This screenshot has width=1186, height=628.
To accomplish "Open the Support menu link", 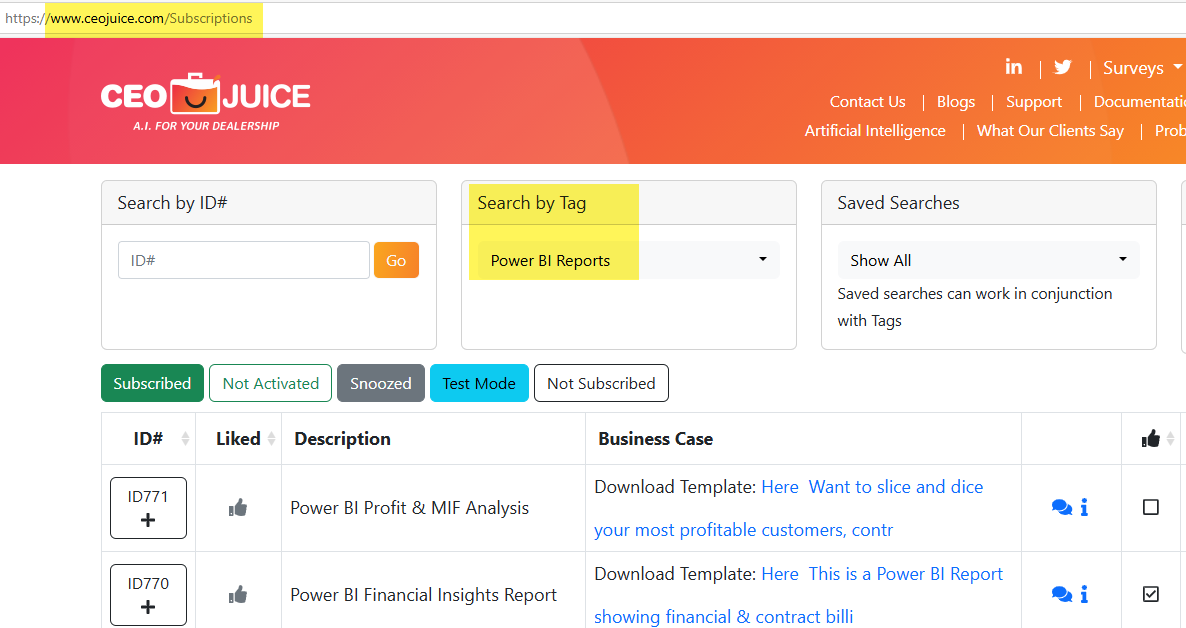I will pyautogui.click(x=1034, y=101).
